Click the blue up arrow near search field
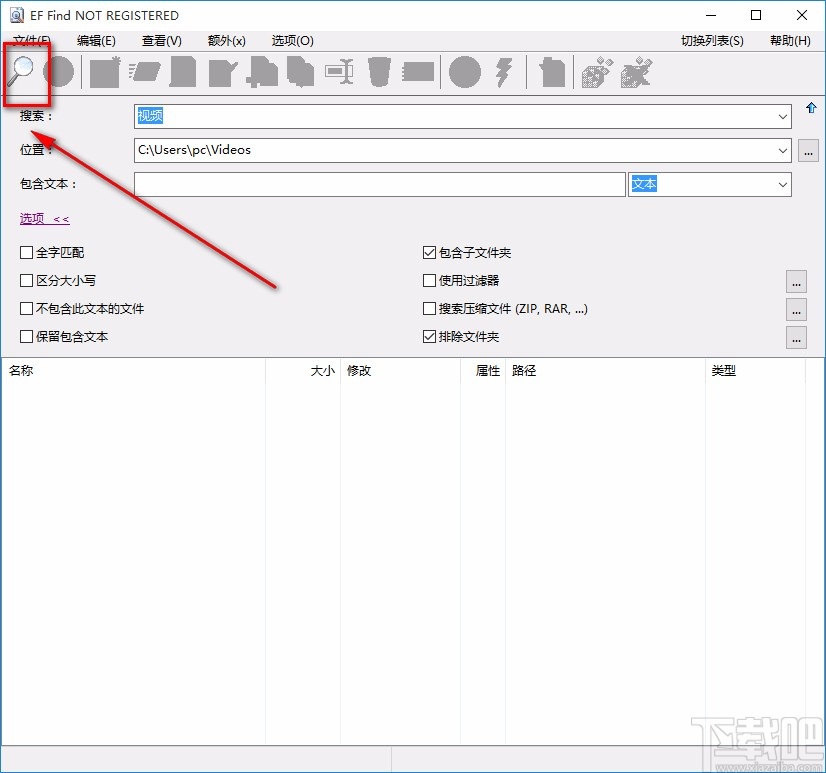 [812, 108]
